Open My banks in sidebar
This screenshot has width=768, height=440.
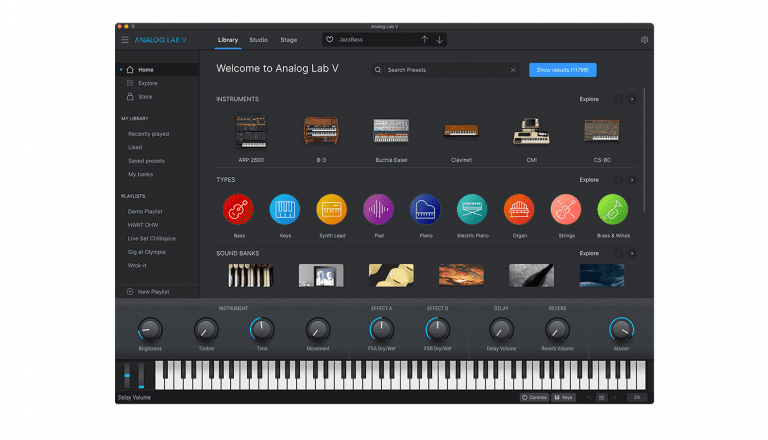(141, 174)
